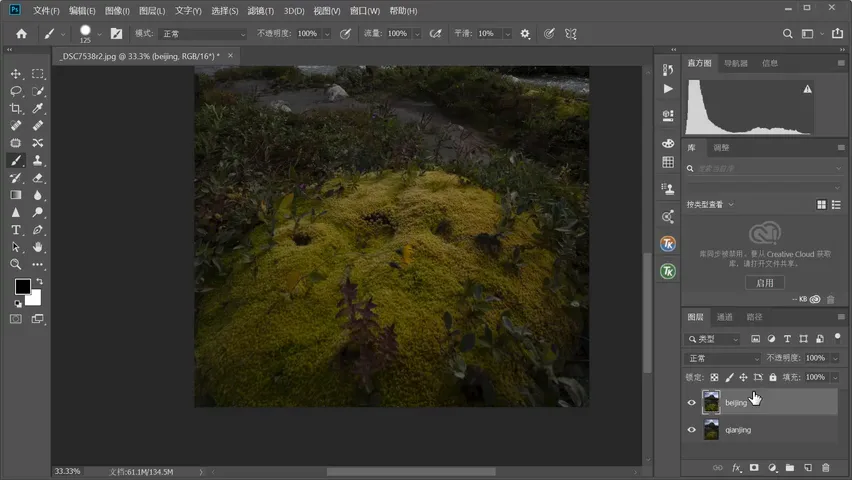The height and width of the screenshot is (480, 852).
Task: Open the layer blend mode 正常 dropdown
Action: (x=723, y=358)
